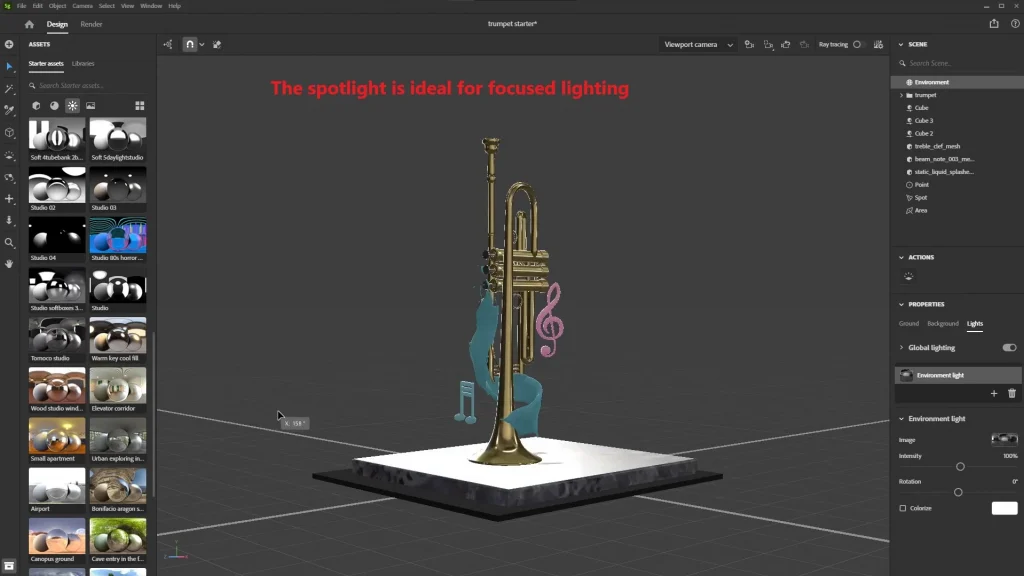The image size is (1024, 576).
Task: Choose the Warm key cool fill thumbnail
Action: click(118, 336)
